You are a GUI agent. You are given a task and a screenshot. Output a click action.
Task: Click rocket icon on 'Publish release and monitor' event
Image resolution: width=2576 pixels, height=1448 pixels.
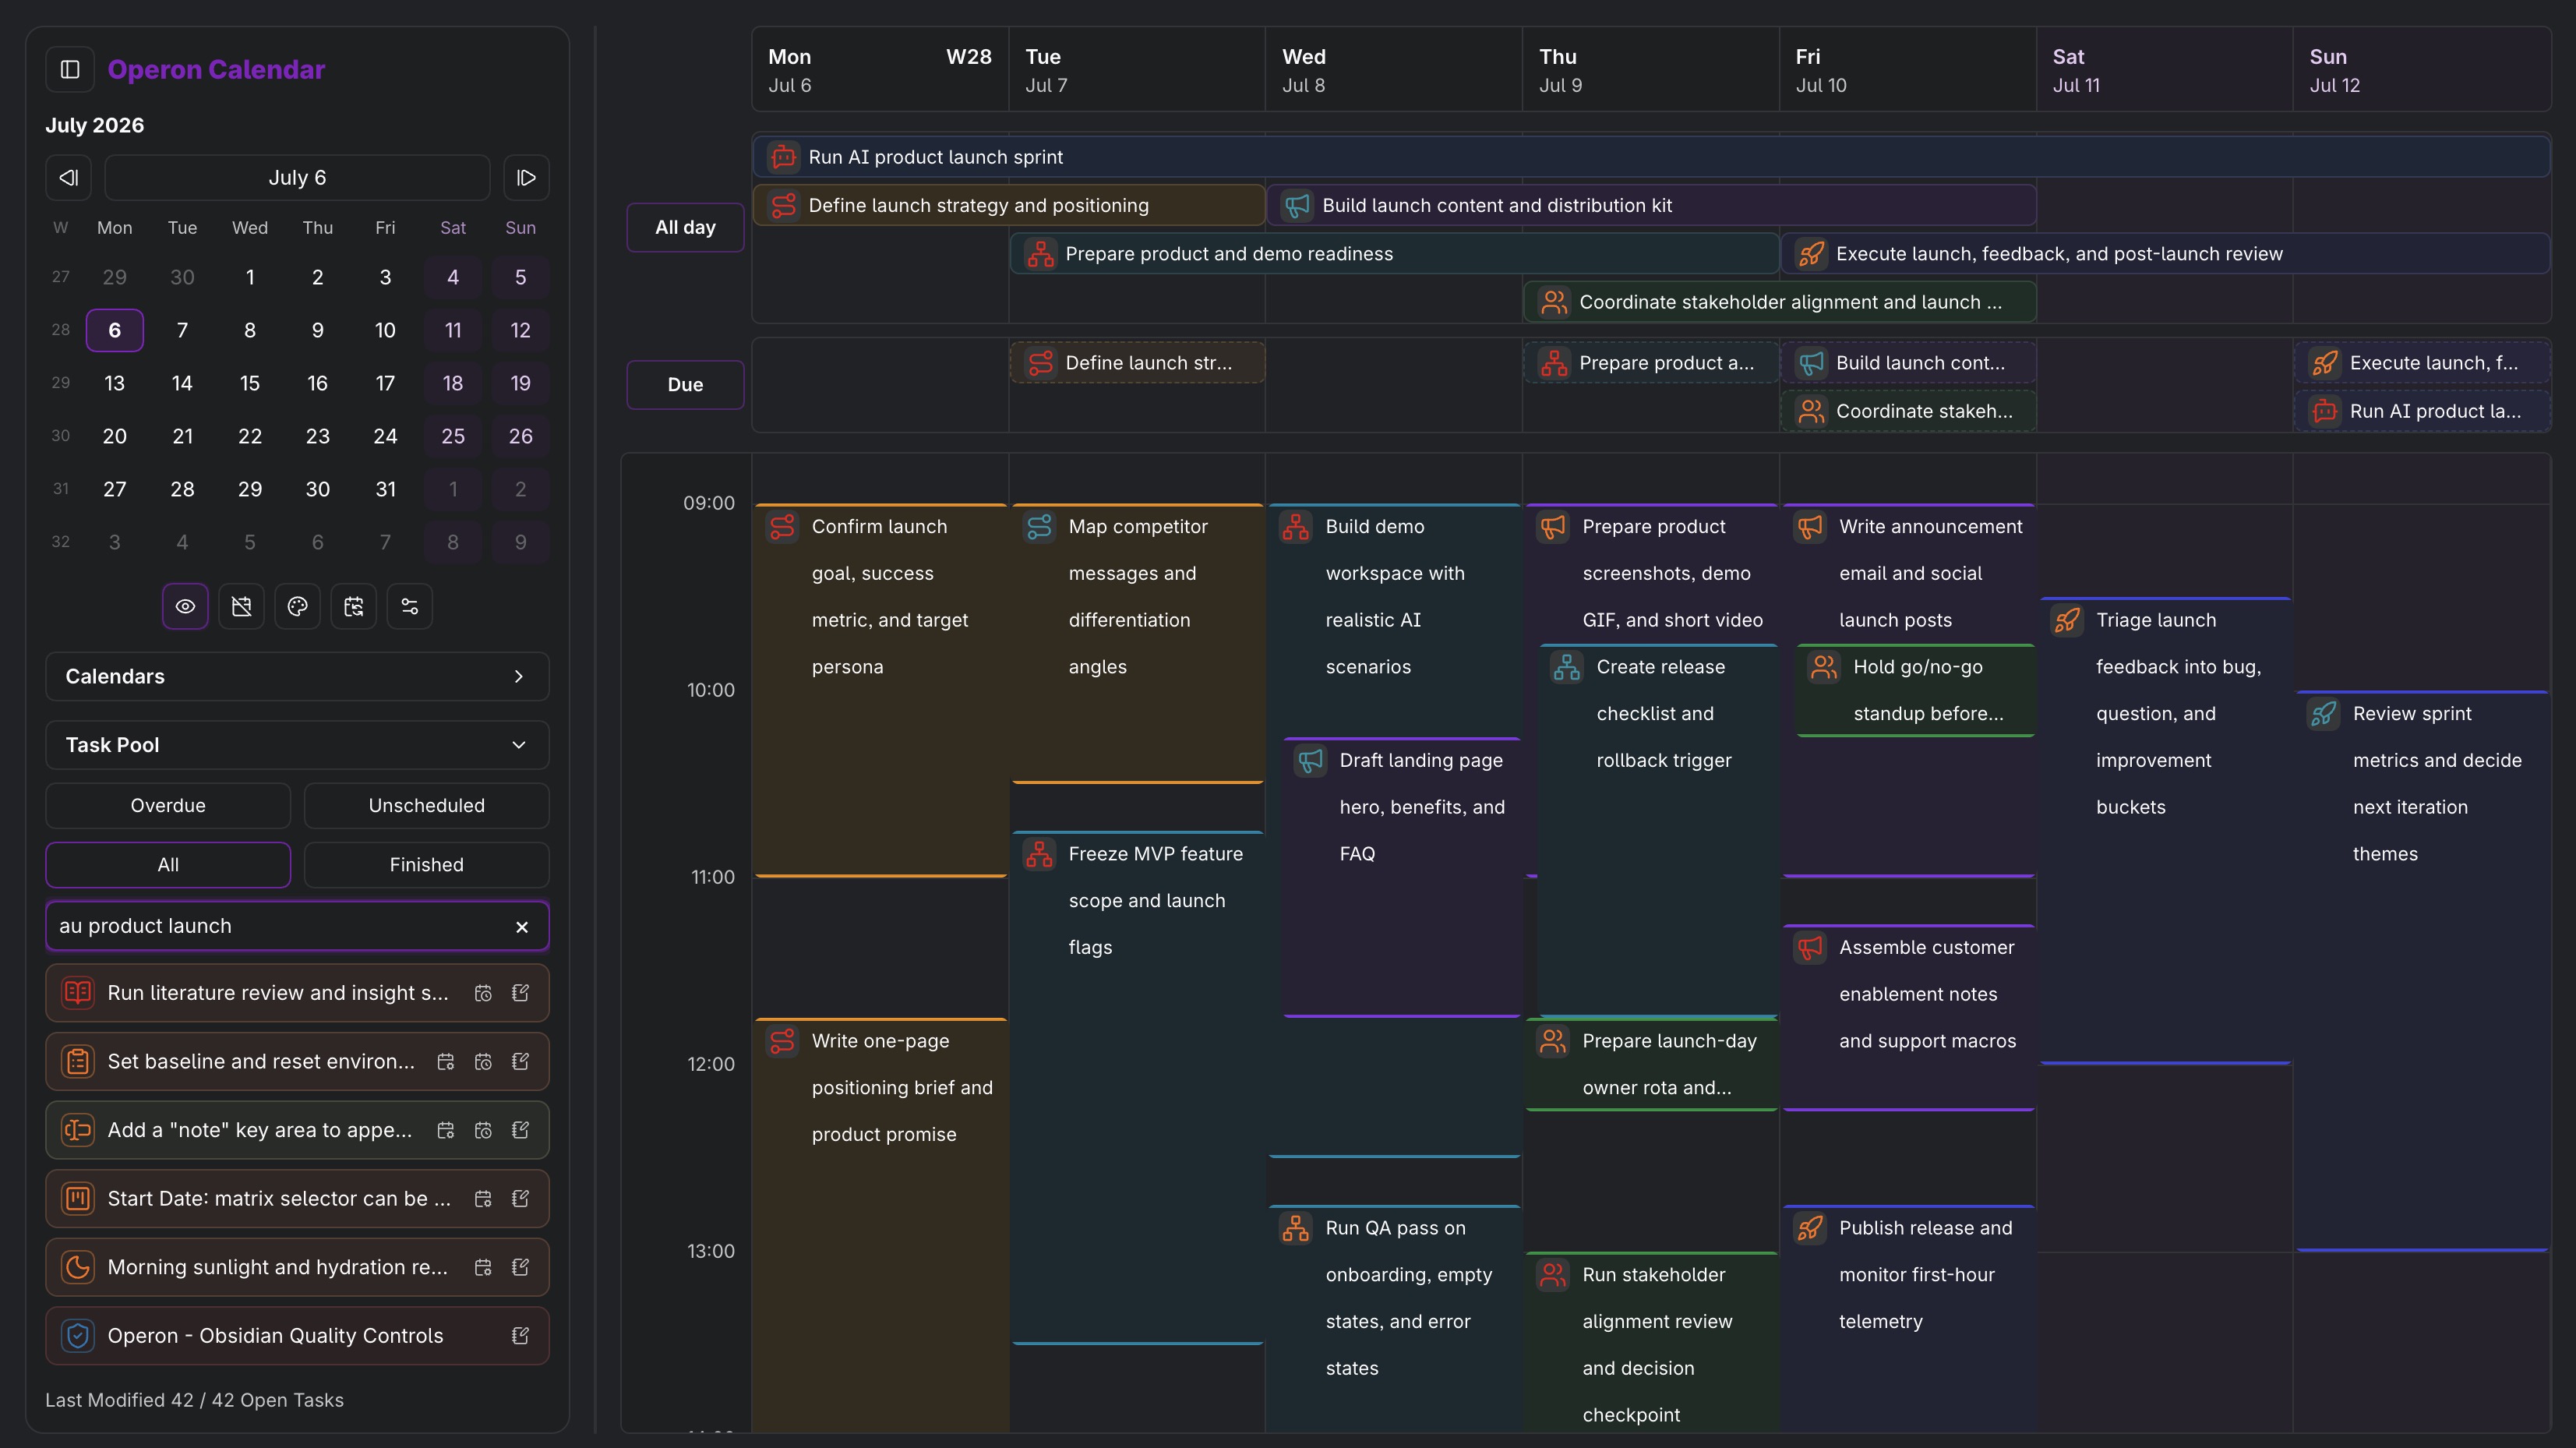click(1810, 1228)
